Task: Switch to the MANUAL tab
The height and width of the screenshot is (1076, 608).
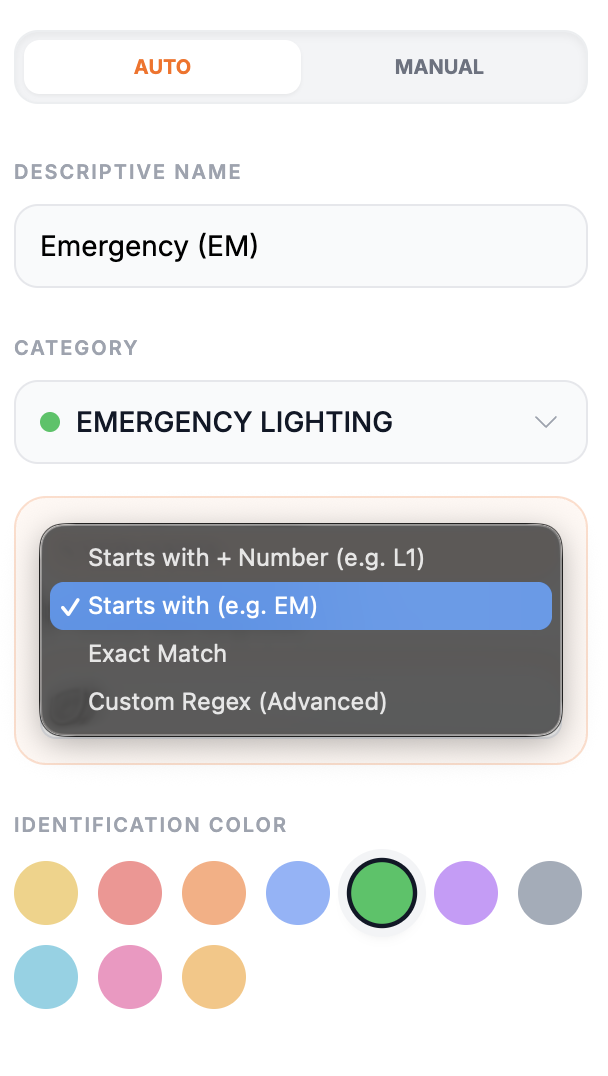Action: pyautogui.click(x=439, y=66)
